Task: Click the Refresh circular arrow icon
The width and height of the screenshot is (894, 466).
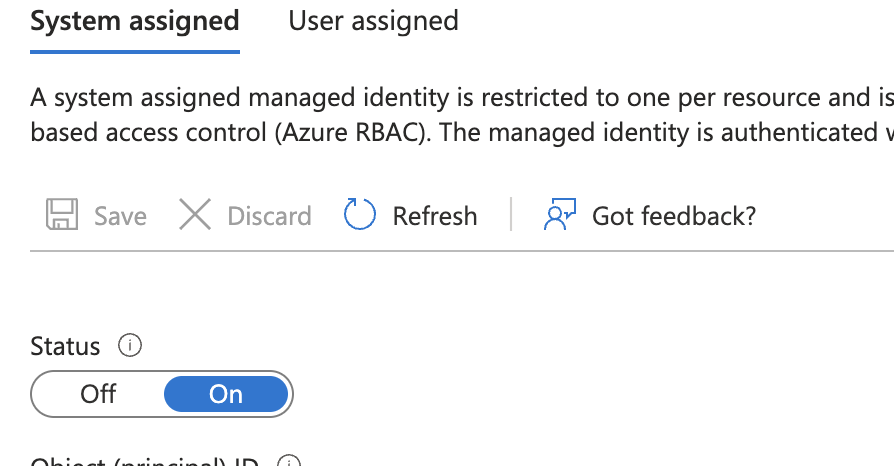Action: [x=360, y=215]
